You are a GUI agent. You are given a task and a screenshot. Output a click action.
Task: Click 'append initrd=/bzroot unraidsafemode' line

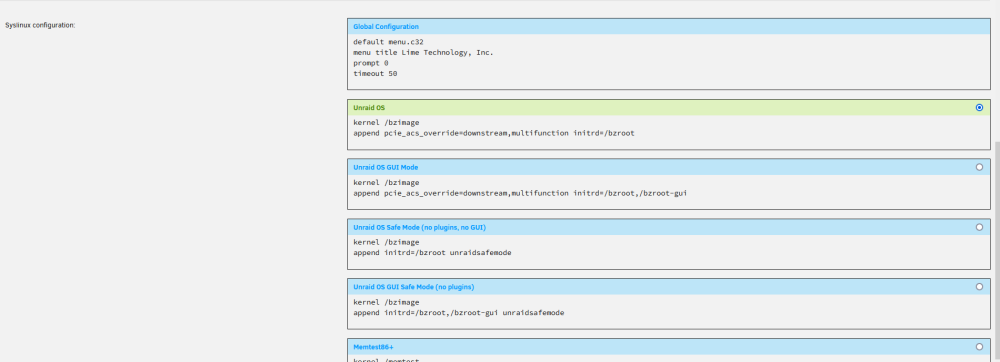432,252
